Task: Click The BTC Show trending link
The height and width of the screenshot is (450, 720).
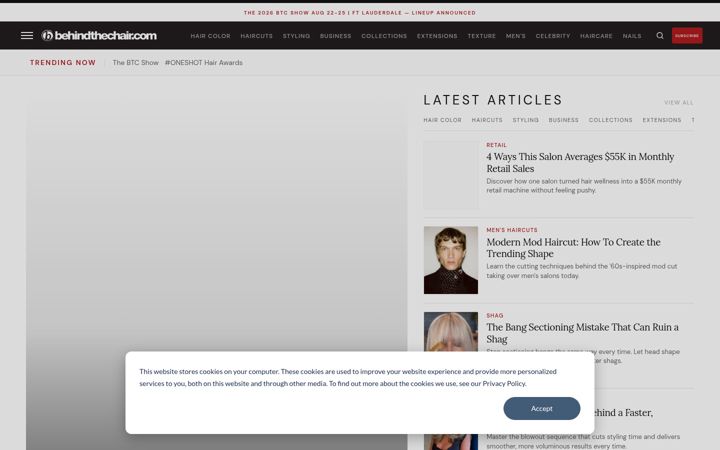Action: click(135, 62)
